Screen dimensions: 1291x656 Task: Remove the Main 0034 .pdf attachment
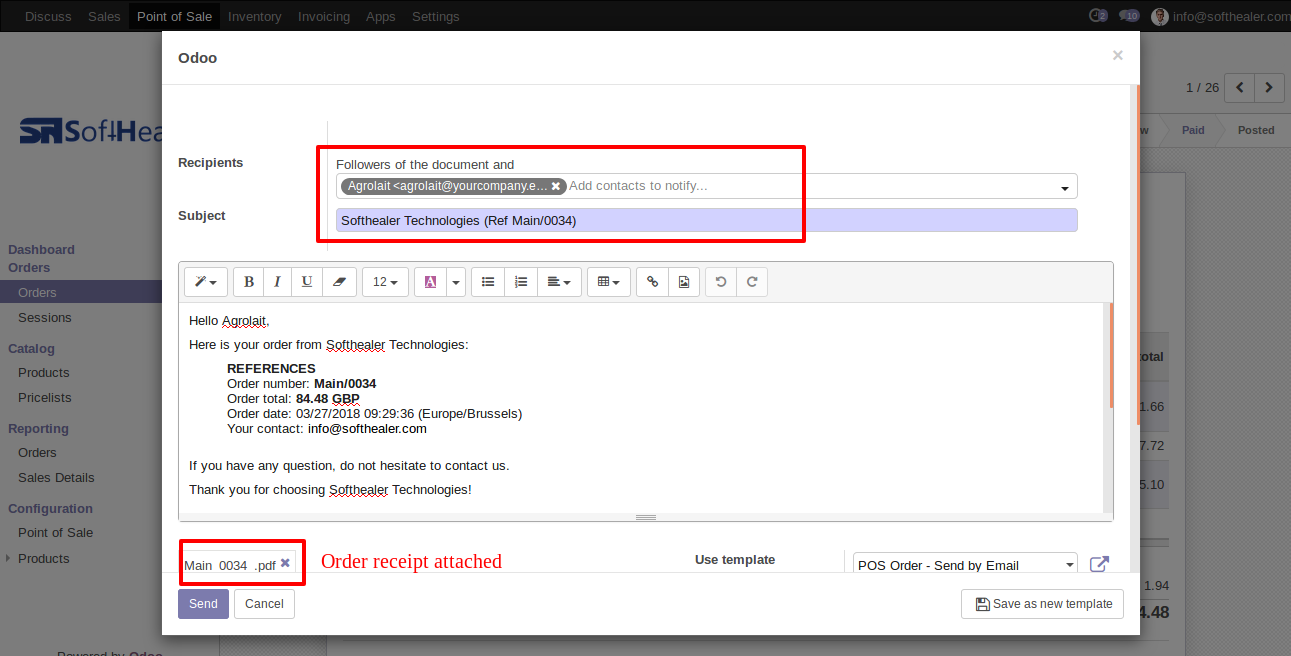pos(285,563)
